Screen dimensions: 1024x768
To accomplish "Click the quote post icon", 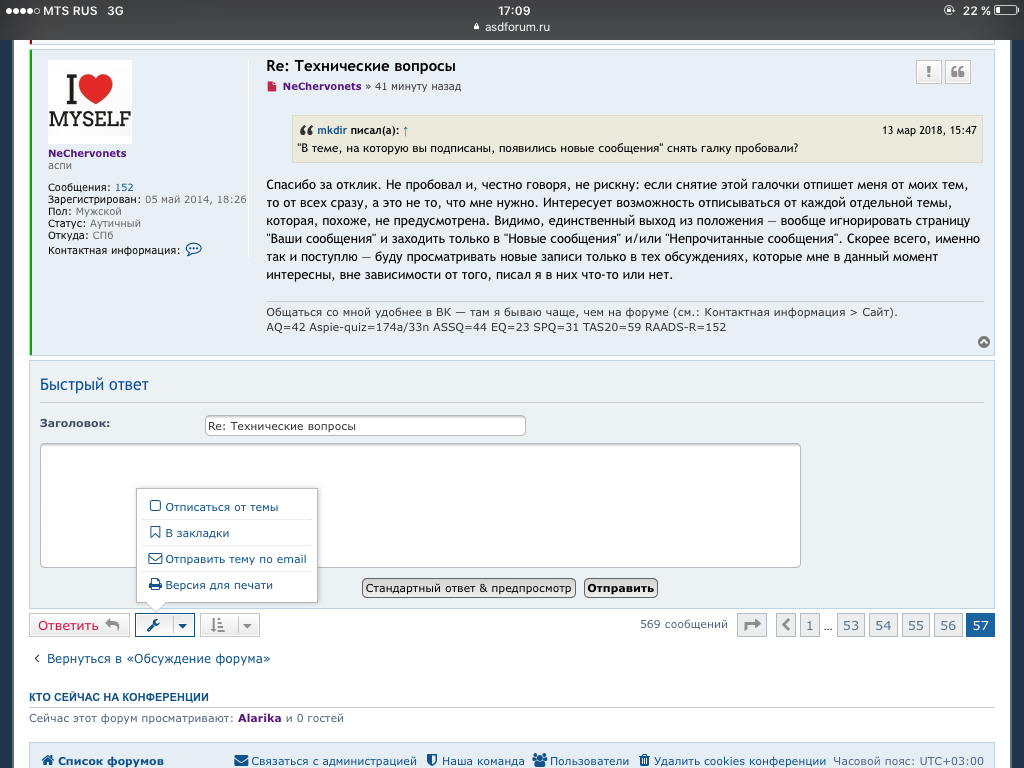I will click(x=958, y=72).
